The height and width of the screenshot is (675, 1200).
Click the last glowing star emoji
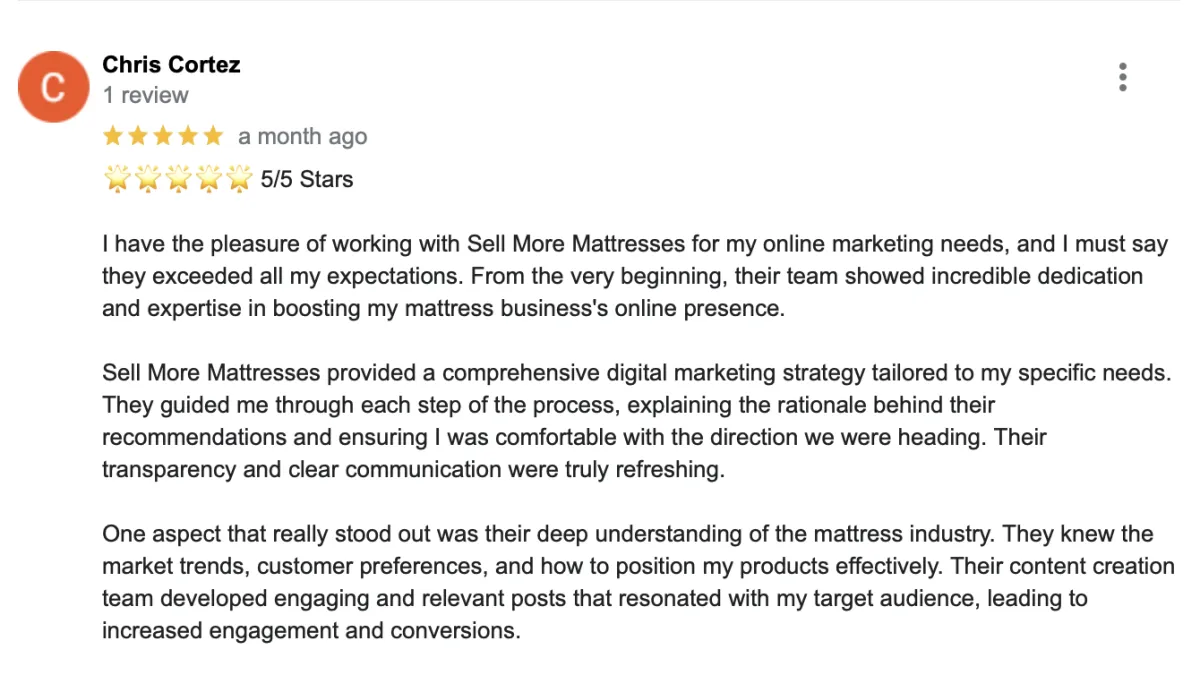pos(238,179)
